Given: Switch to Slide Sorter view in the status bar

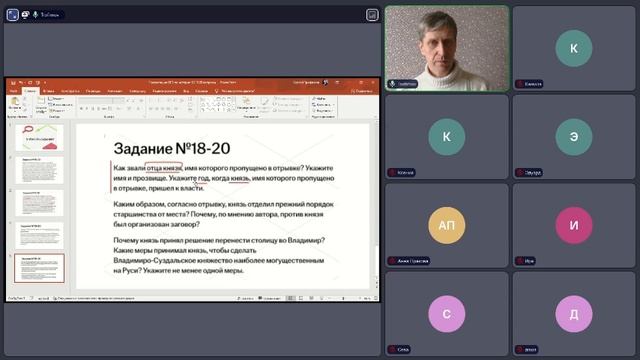Looking at the screenshot, I should point(301,298).
